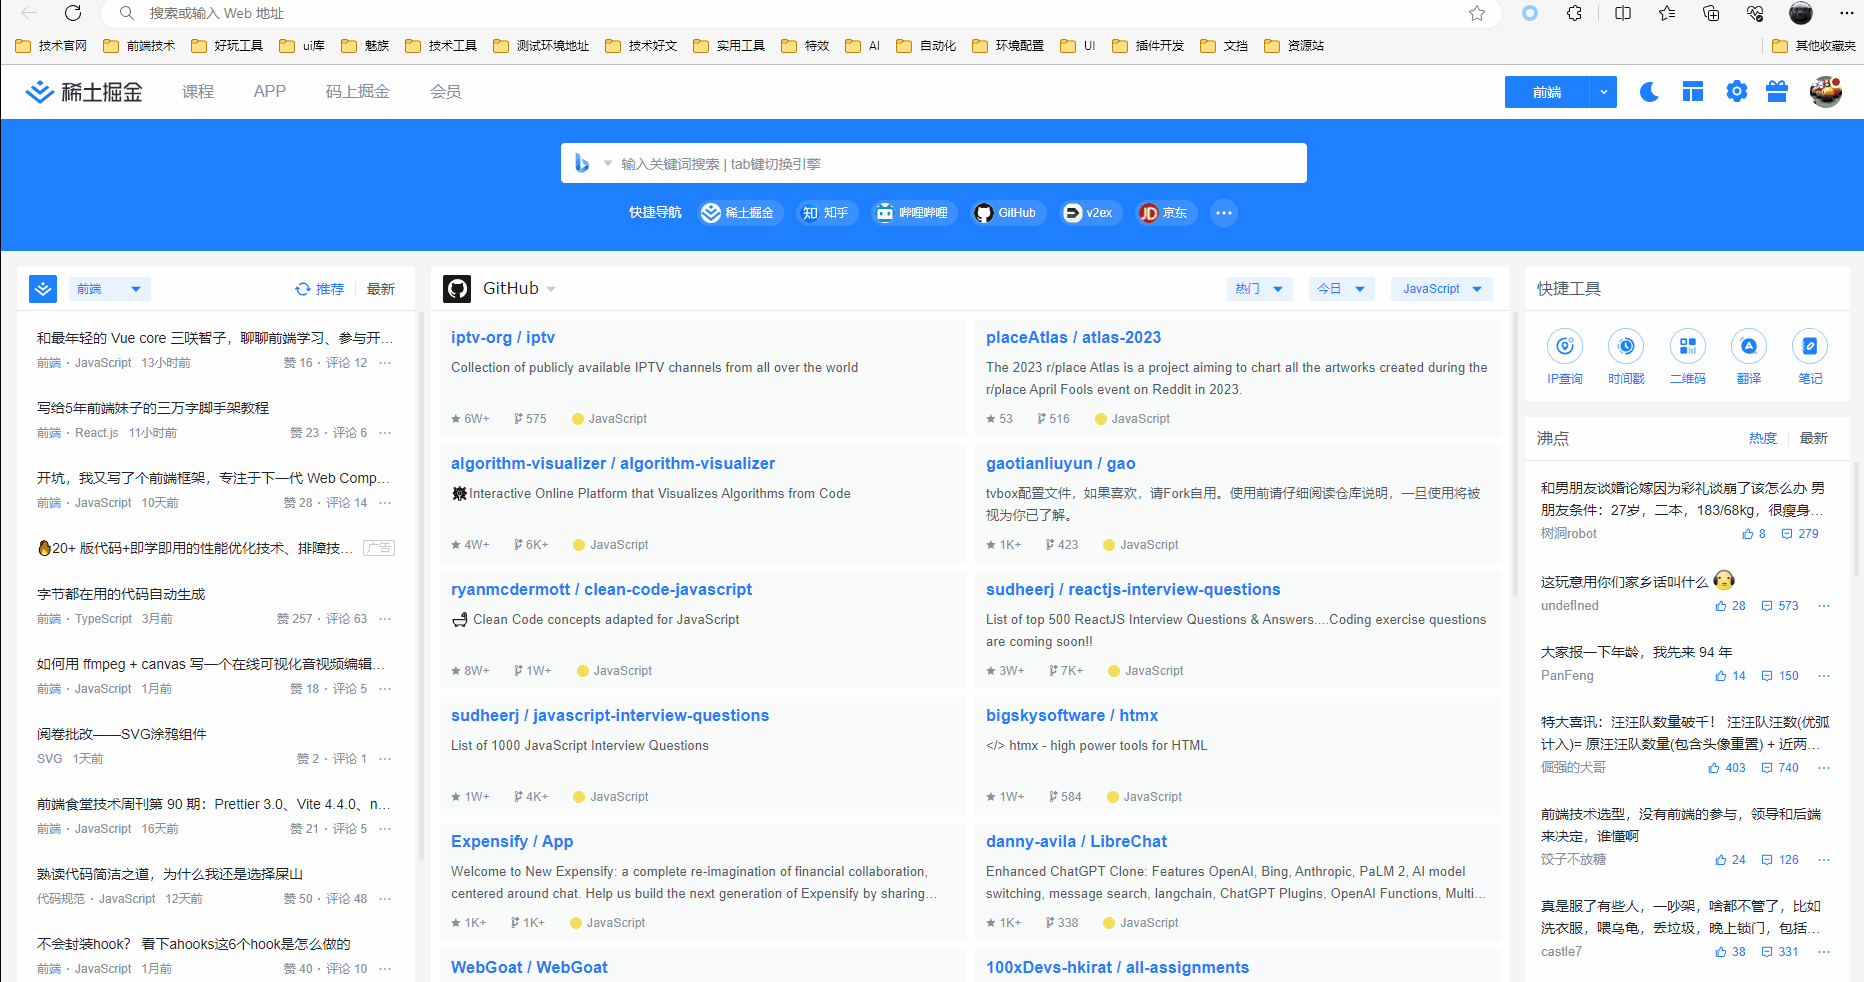Open danny-avila / LibreChat repository
1864x982 pixels.
(1076, 842)
